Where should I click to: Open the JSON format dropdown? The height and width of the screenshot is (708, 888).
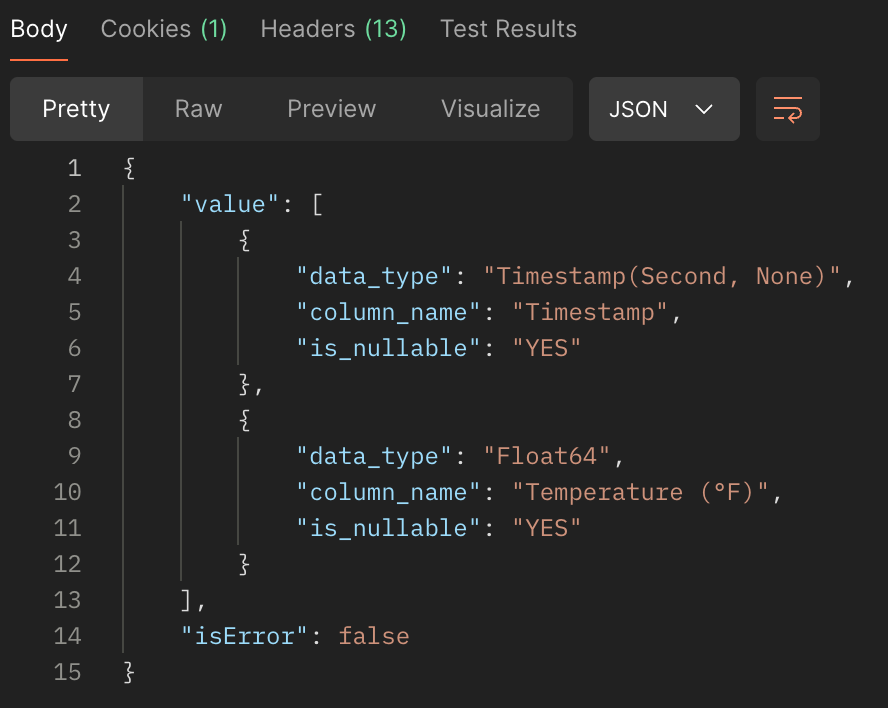point(663,109)
